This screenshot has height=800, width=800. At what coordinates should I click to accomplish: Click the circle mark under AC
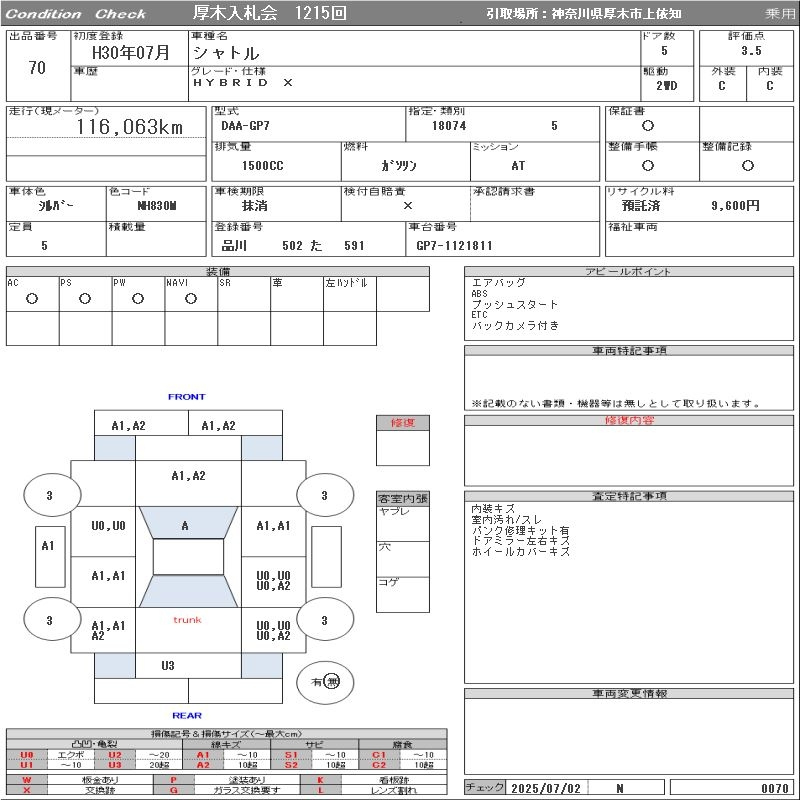point(32,298)
